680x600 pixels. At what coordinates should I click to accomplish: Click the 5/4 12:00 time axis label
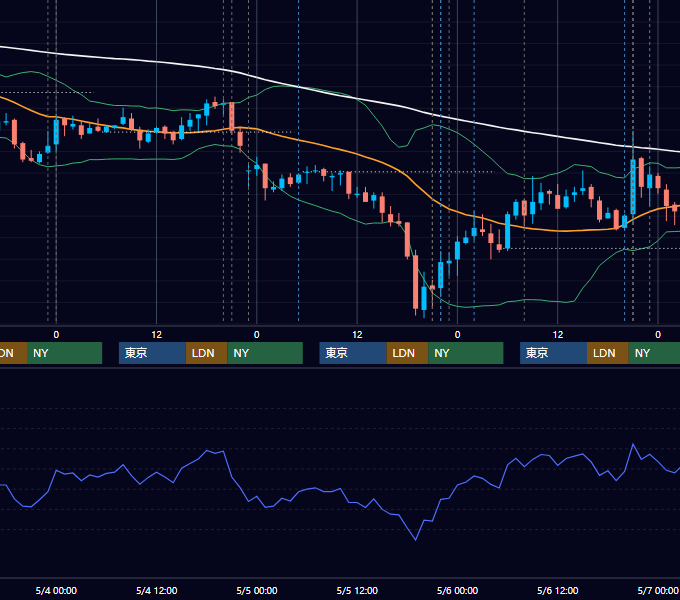tap(157, 590)
